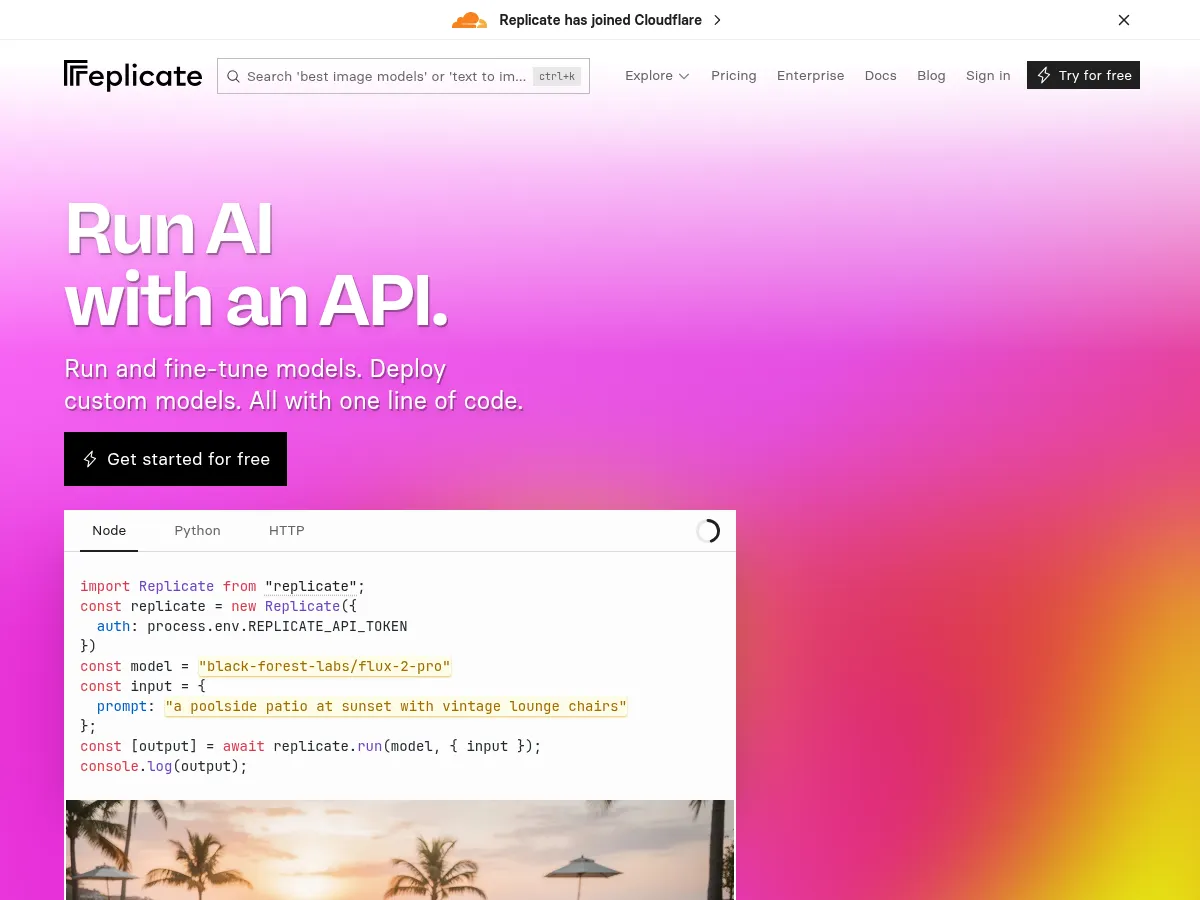The width and height of the screenshot is (1200, 900).
Task: Switch to the HTTP code tab
Action: coord(286,531)
